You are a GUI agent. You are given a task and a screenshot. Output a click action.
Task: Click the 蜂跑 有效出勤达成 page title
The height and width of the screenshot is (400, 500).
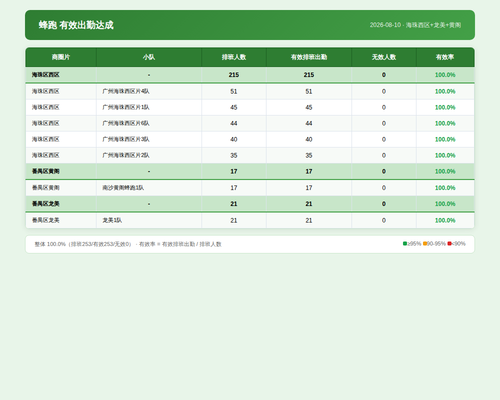point(76,25)
